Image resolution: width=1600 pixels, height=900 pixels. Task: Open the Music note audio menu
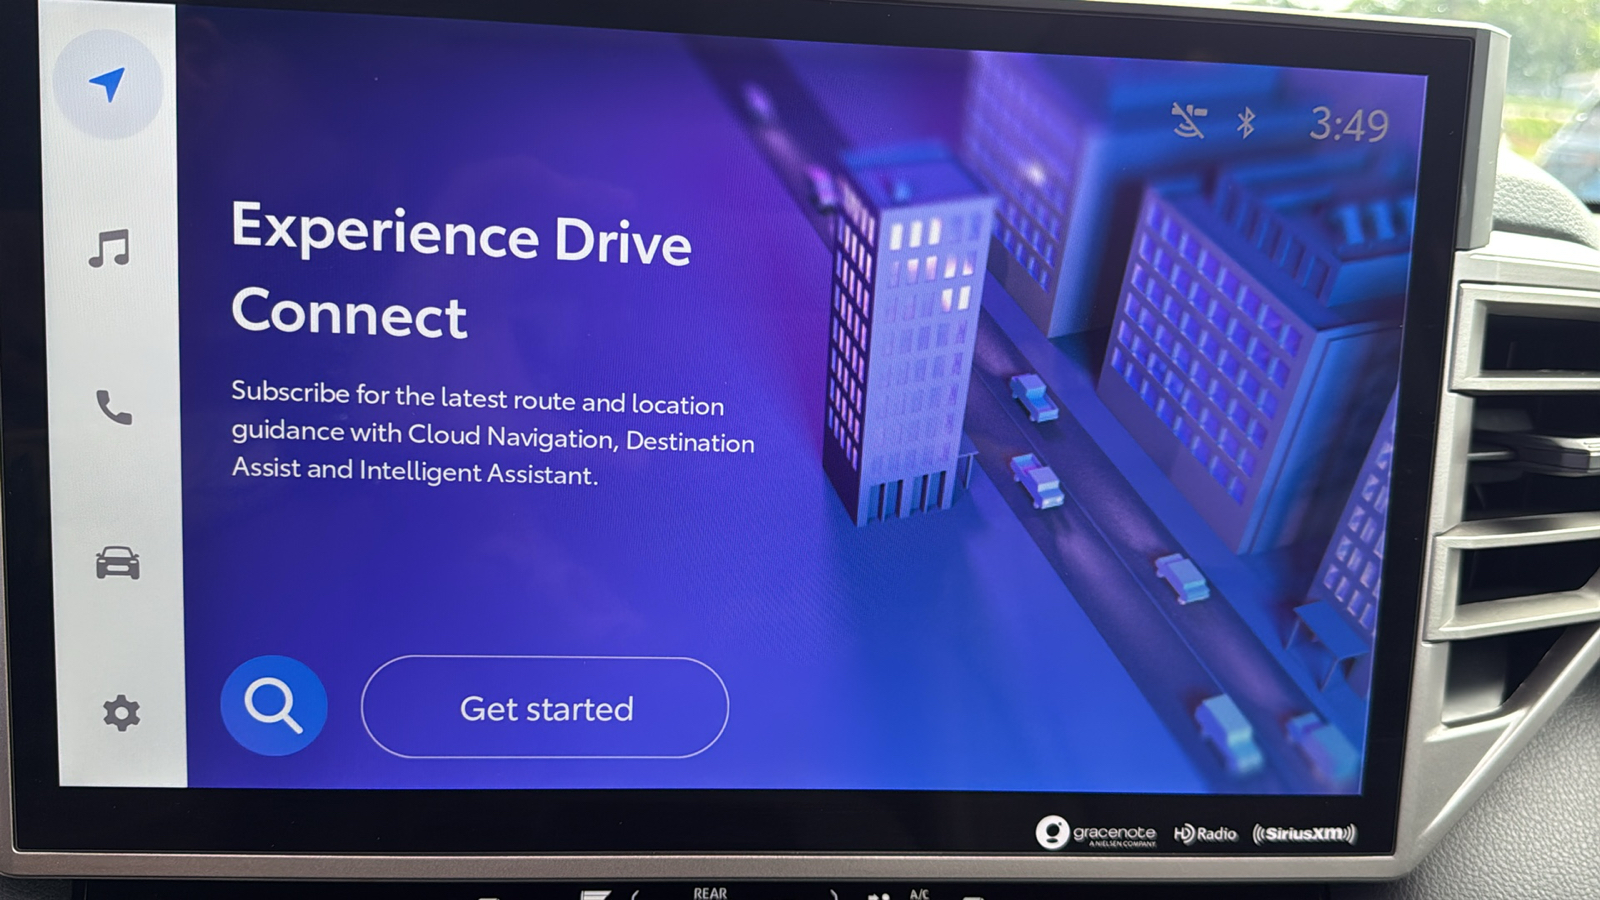[109, 249]
